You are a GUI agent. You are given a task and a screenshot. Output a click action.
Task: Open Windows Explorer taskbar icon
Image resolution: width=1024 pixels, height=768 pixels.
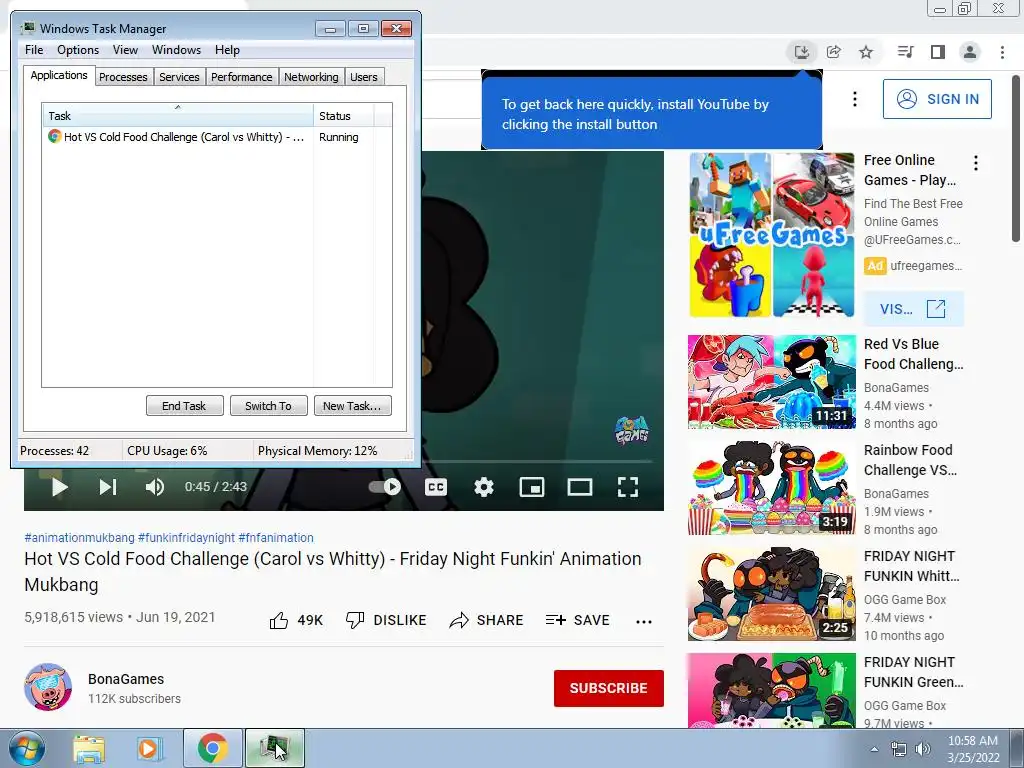pos(89,748)
